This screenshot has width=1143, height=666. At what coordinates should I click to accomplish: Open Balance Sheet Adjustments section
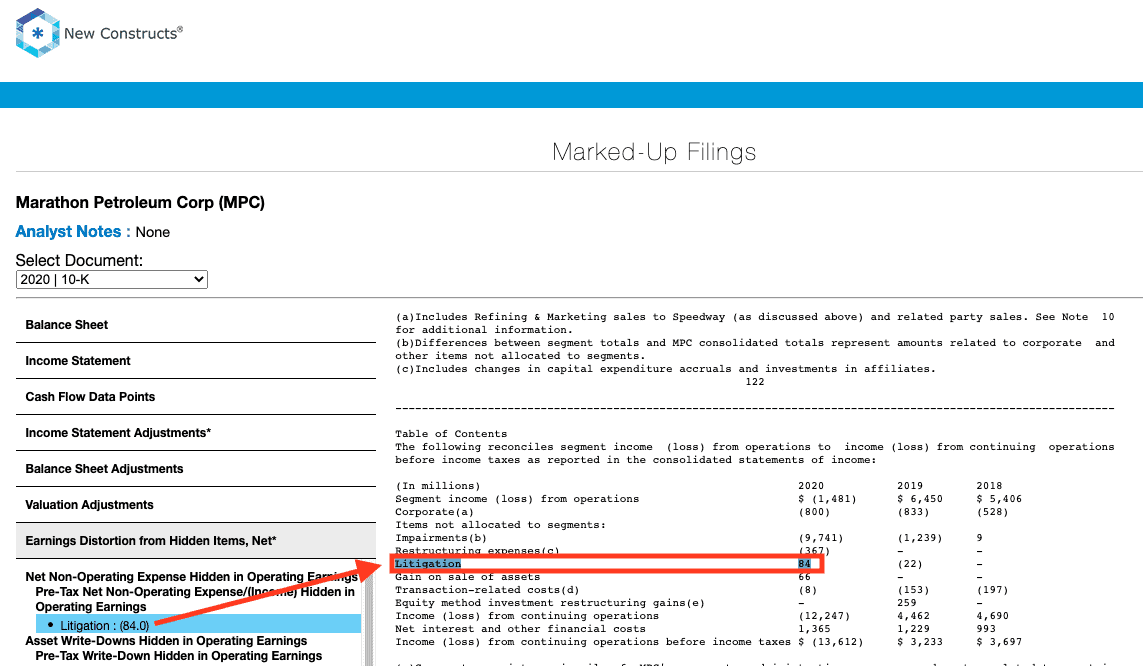click(x=195, y=469)
